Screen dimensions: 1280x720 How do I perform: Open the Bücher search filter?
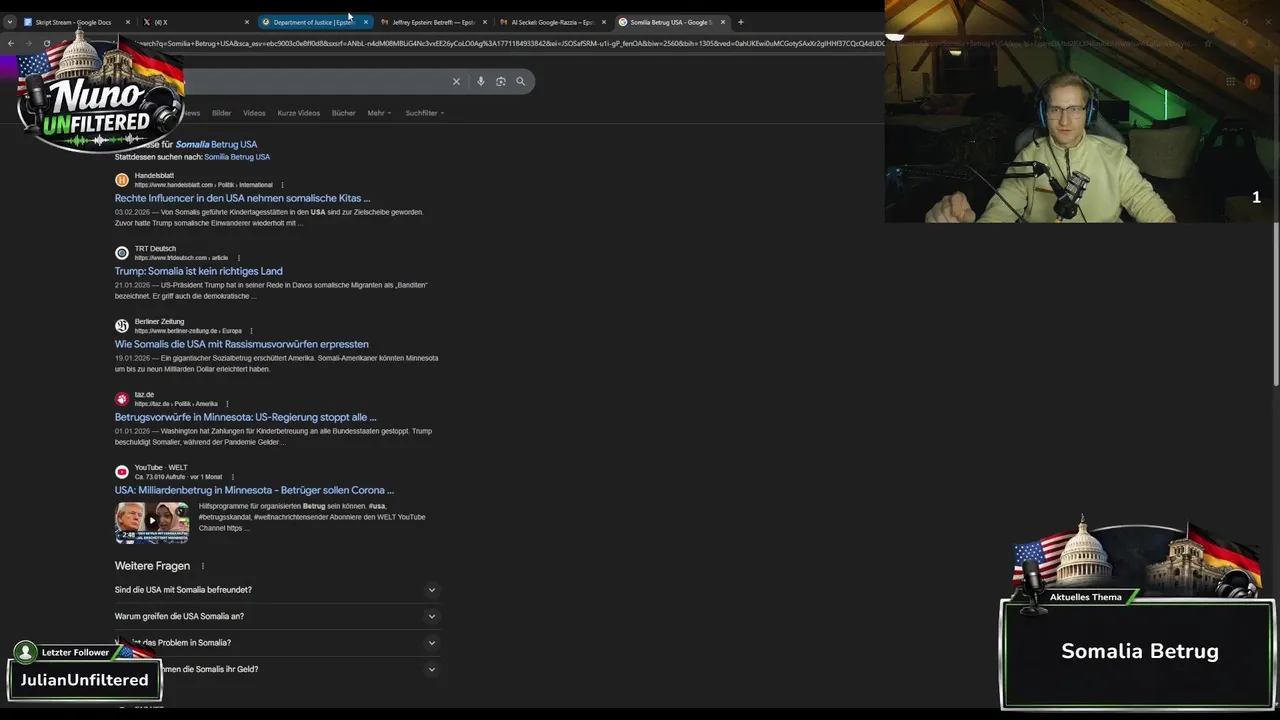pyautogui.click(x=344, y=113)
